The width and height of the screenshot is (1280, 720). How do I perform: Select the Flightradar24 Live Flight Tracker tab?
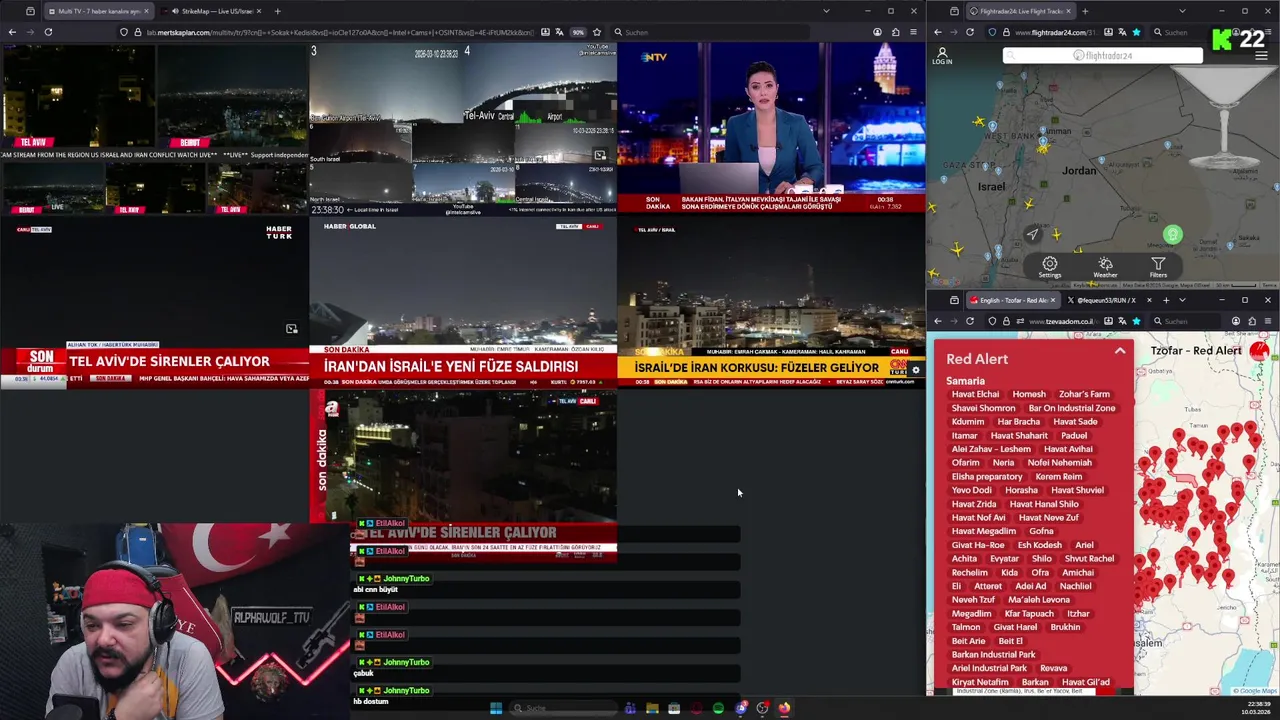tap(1020, 11)
